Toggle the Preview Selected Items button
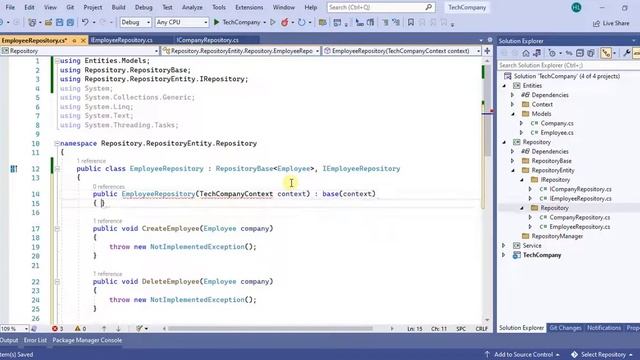 pyautogui.click(x=636, y=53)
